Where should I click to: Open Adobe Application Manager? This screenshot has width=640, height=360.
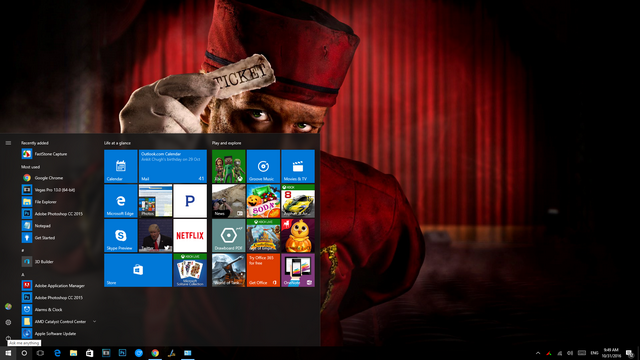point(59,286)
